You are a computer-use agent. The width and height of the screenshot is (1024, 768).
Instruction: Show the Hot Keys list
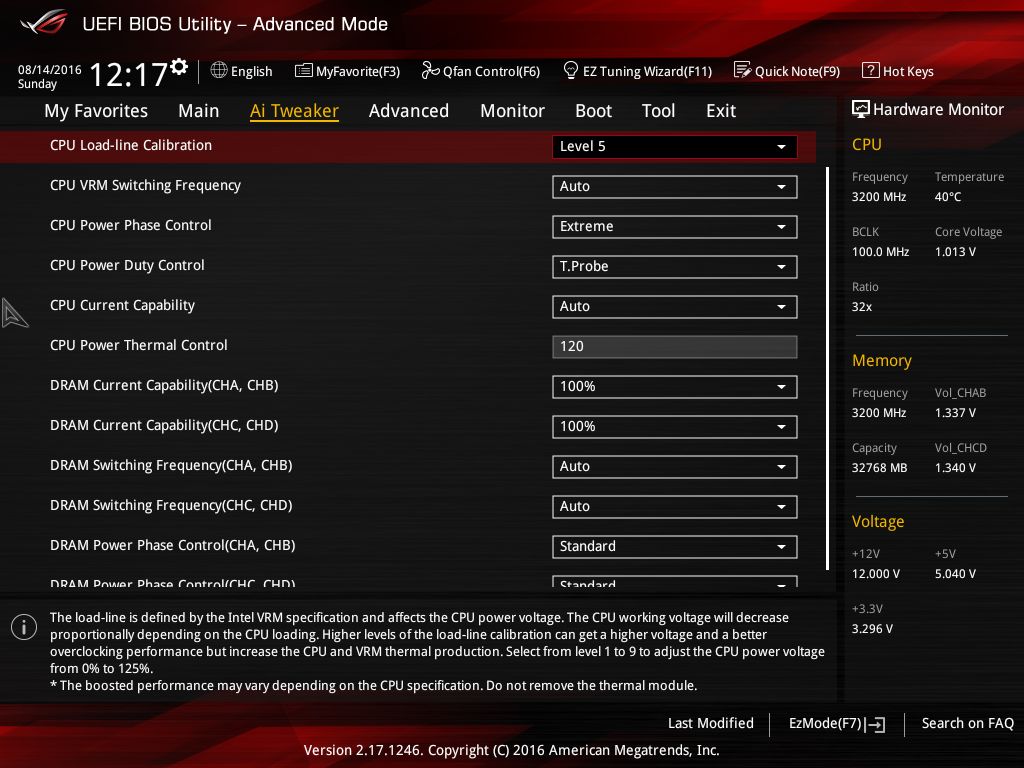[898, 71]
